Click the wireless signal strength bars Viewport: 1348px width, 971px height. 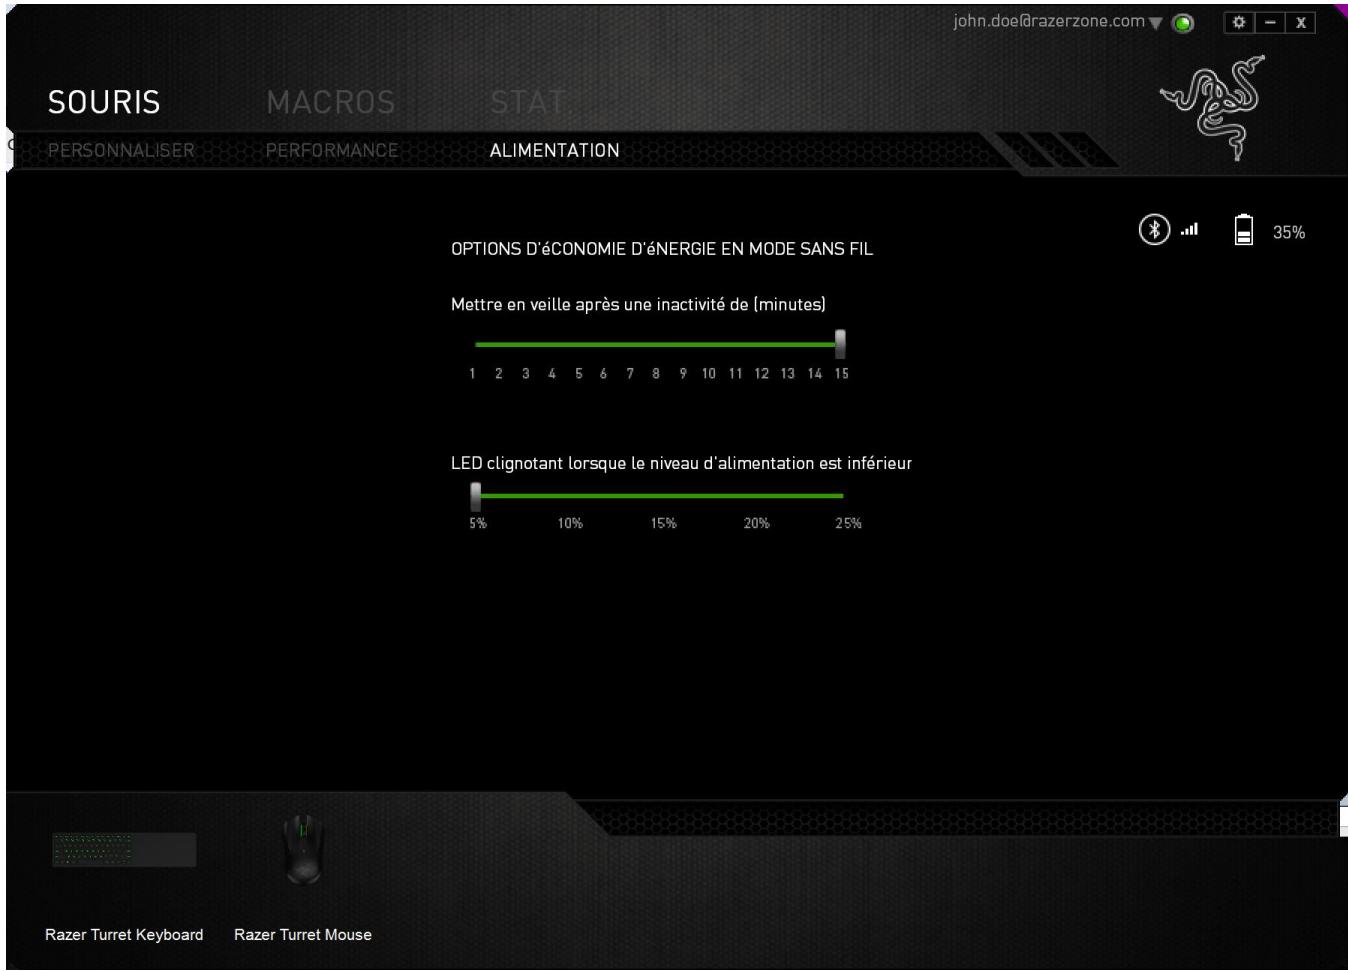click(x=1189, y=230)
